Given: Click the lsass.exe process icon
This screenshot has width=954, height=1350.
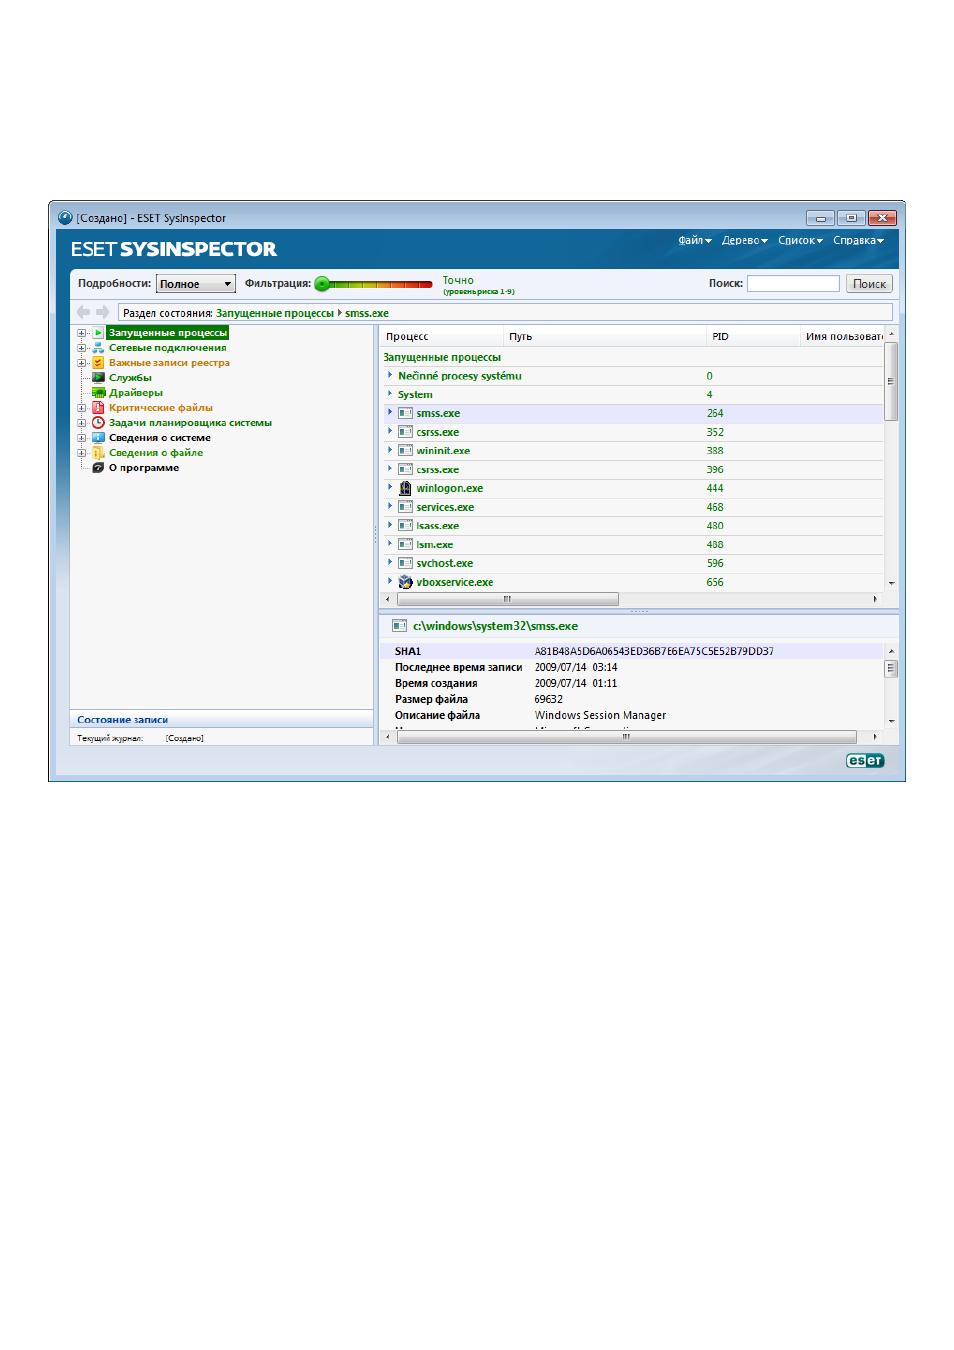Looking at the screenshot, I should 405,526.
